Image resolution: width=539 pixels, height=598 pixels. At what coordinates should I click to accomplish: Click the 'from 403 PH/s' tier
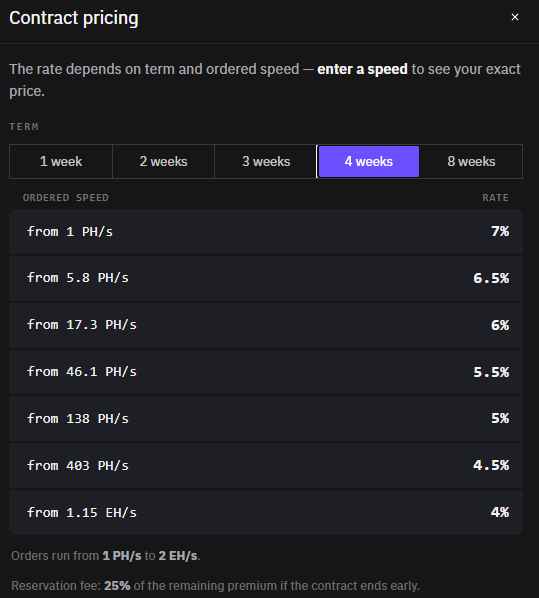click(266, 465)
